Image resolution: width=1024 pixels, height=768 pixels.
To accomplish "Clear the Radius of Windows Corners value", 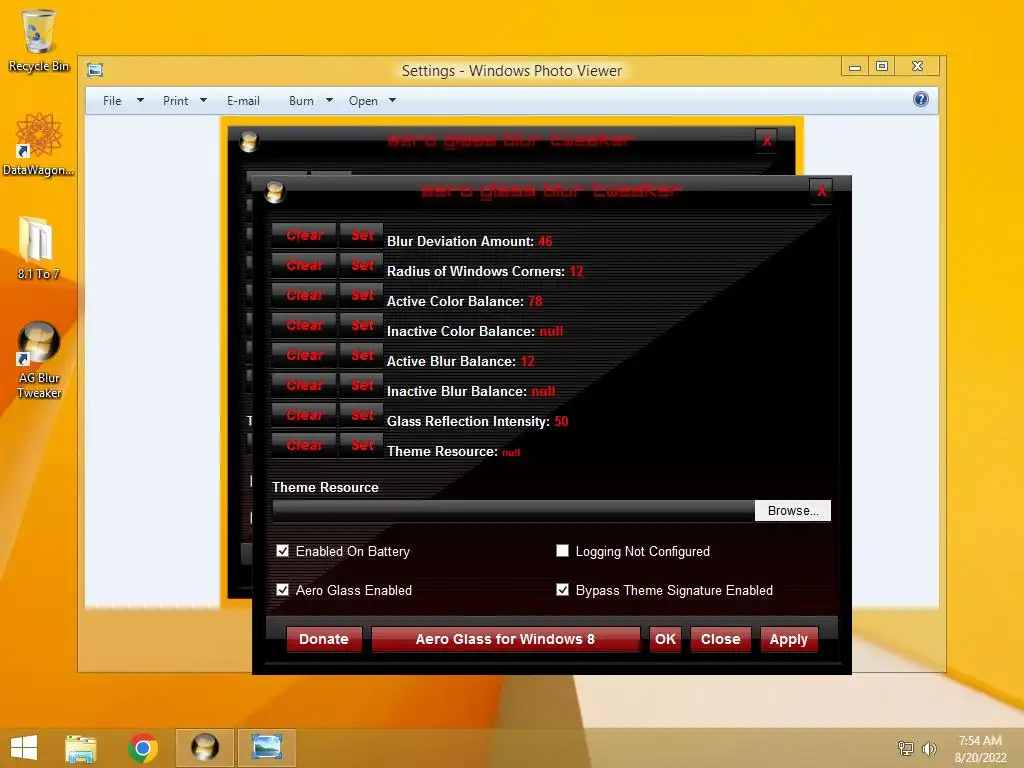I will (x=304, y=265).
